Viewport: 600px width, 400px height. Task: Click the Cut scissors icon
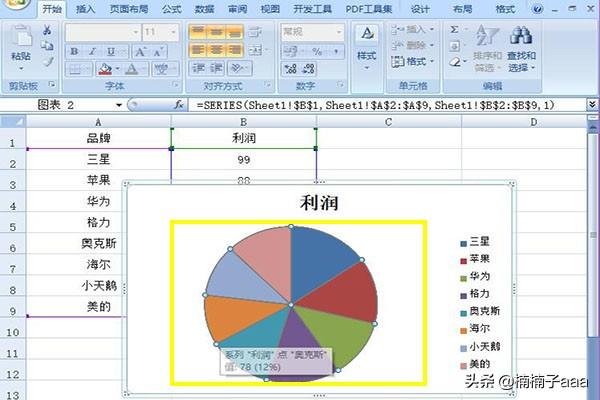(x=47, y=30)
